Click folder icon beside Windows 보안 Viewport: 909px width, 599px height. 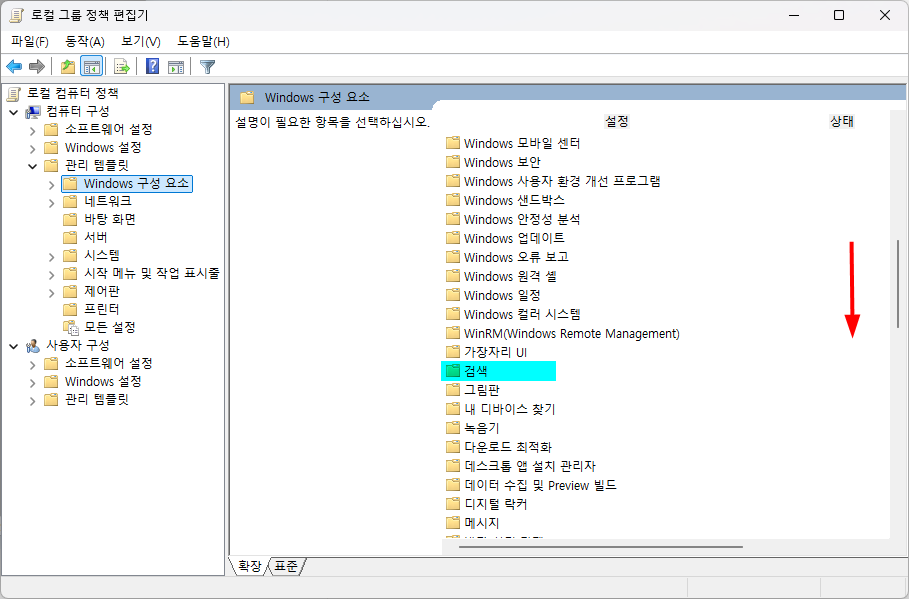pyautogui.click(x=453, y=162)
